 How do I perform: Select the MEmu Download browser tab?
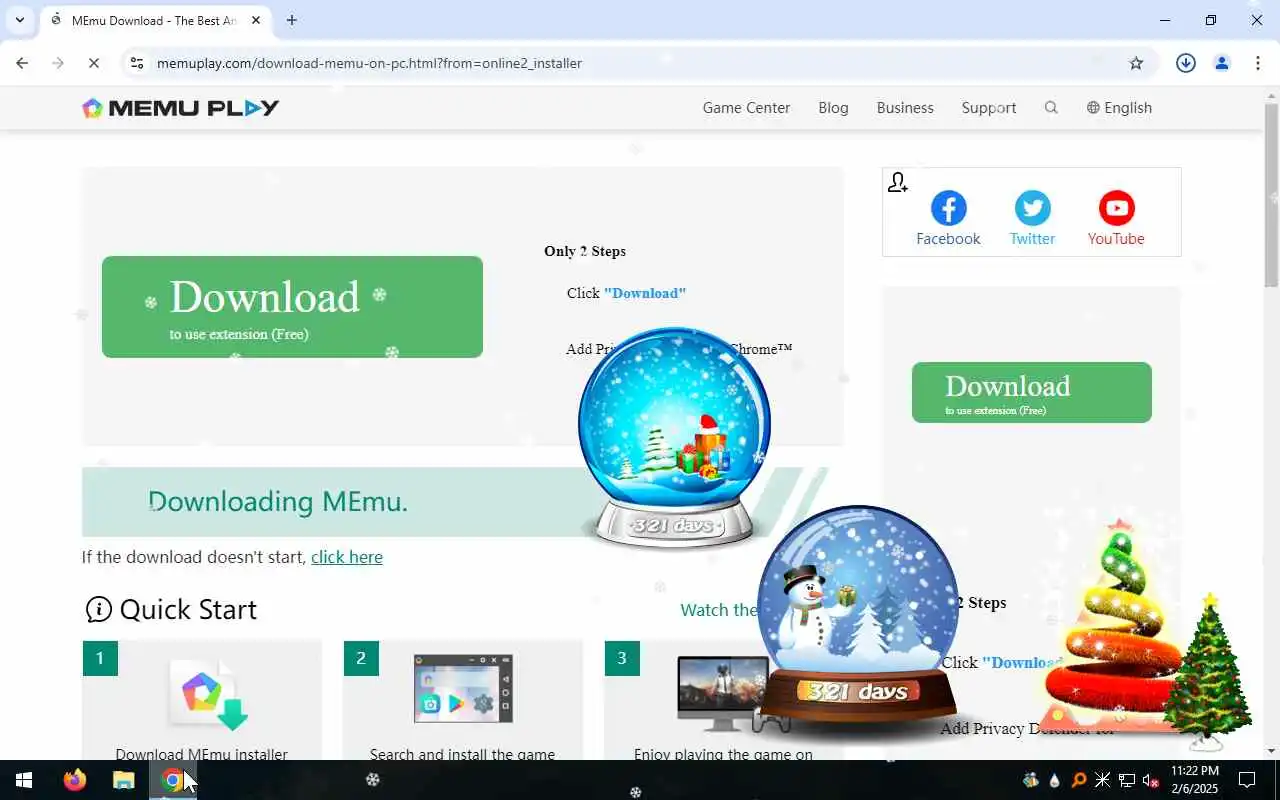pyautogui.click(x=155, y=20)
